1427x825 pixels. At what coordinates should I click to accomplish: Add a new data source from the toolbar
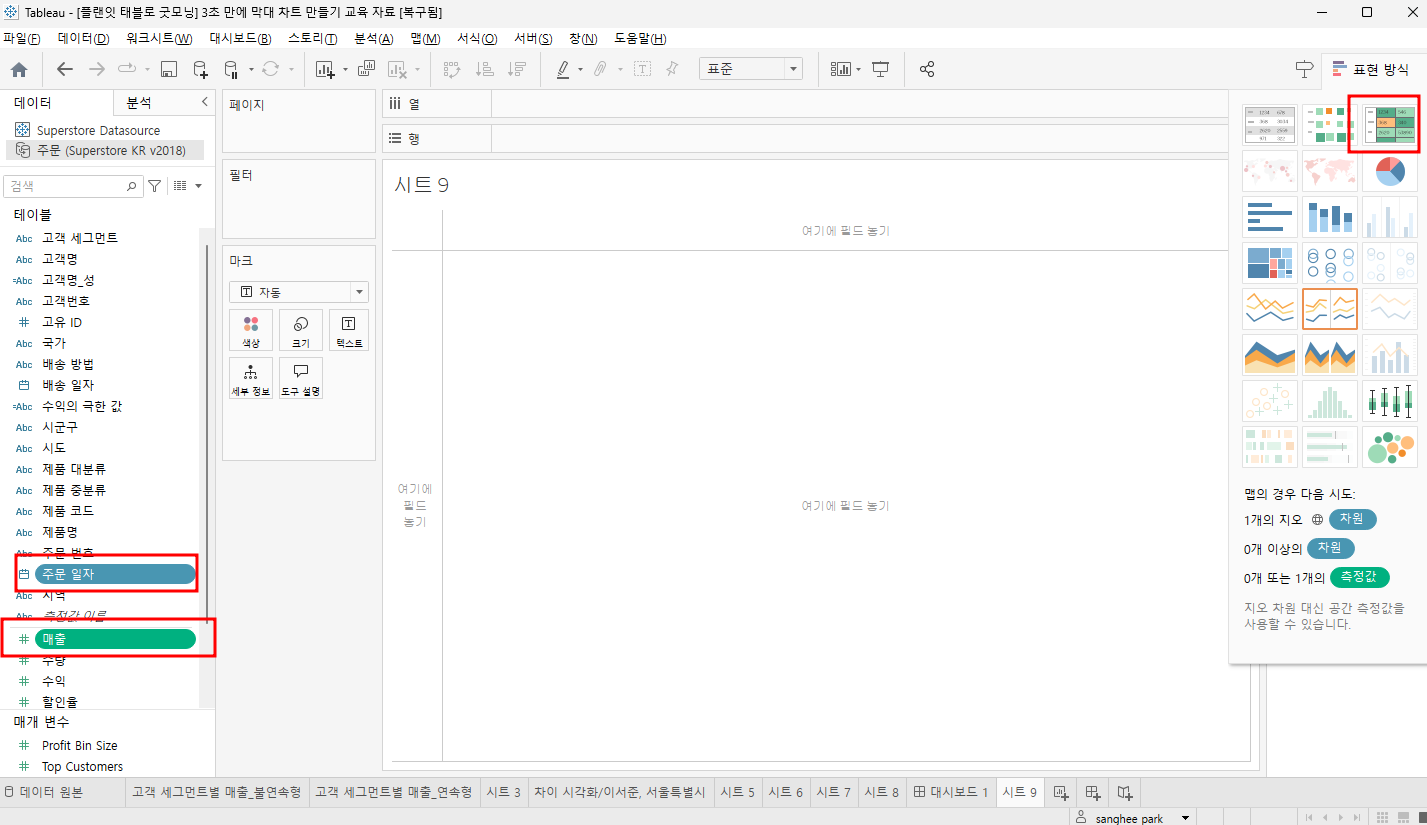coord(201,69)
